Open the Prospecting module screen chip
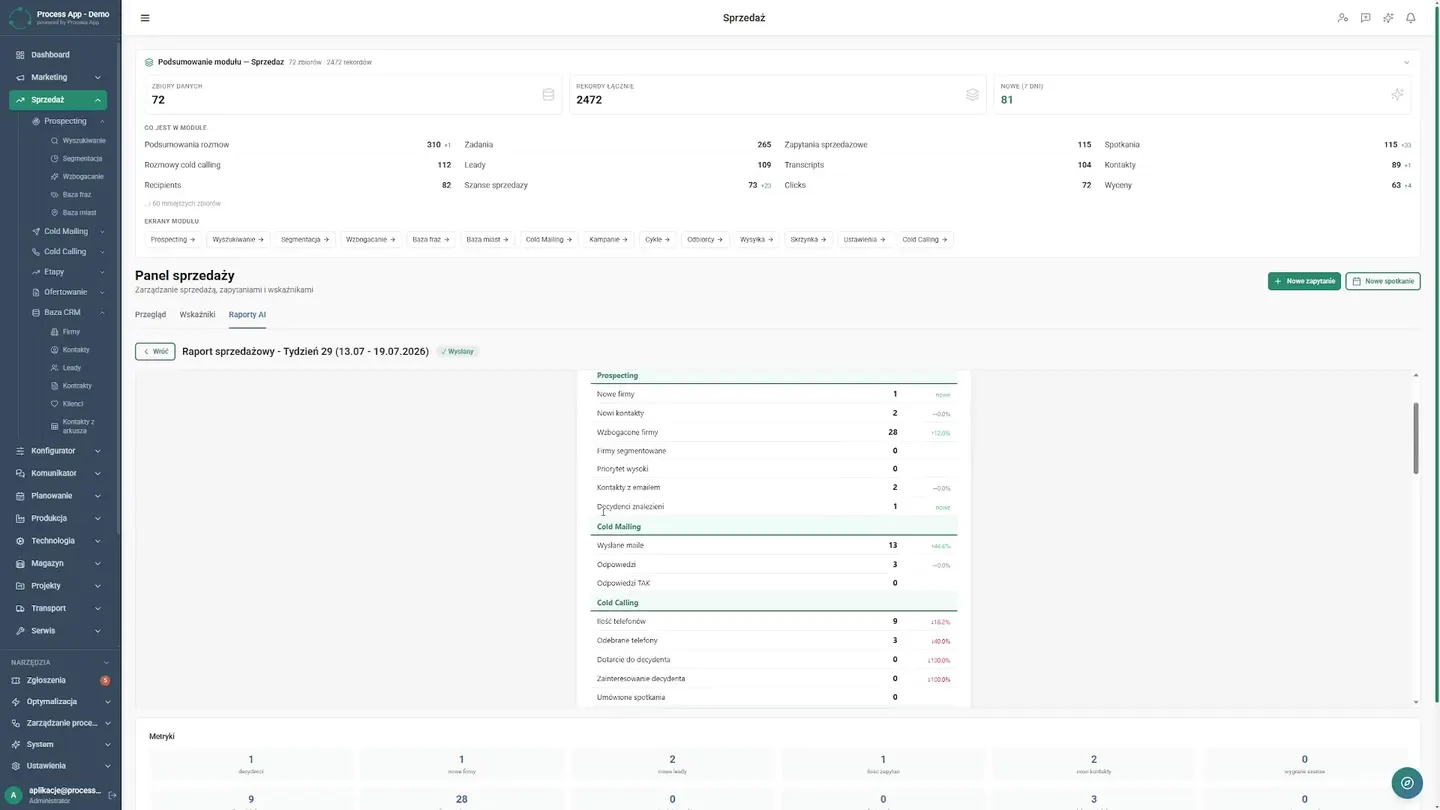This screenshot has height=810, width=1440. [x=173, y=240]
